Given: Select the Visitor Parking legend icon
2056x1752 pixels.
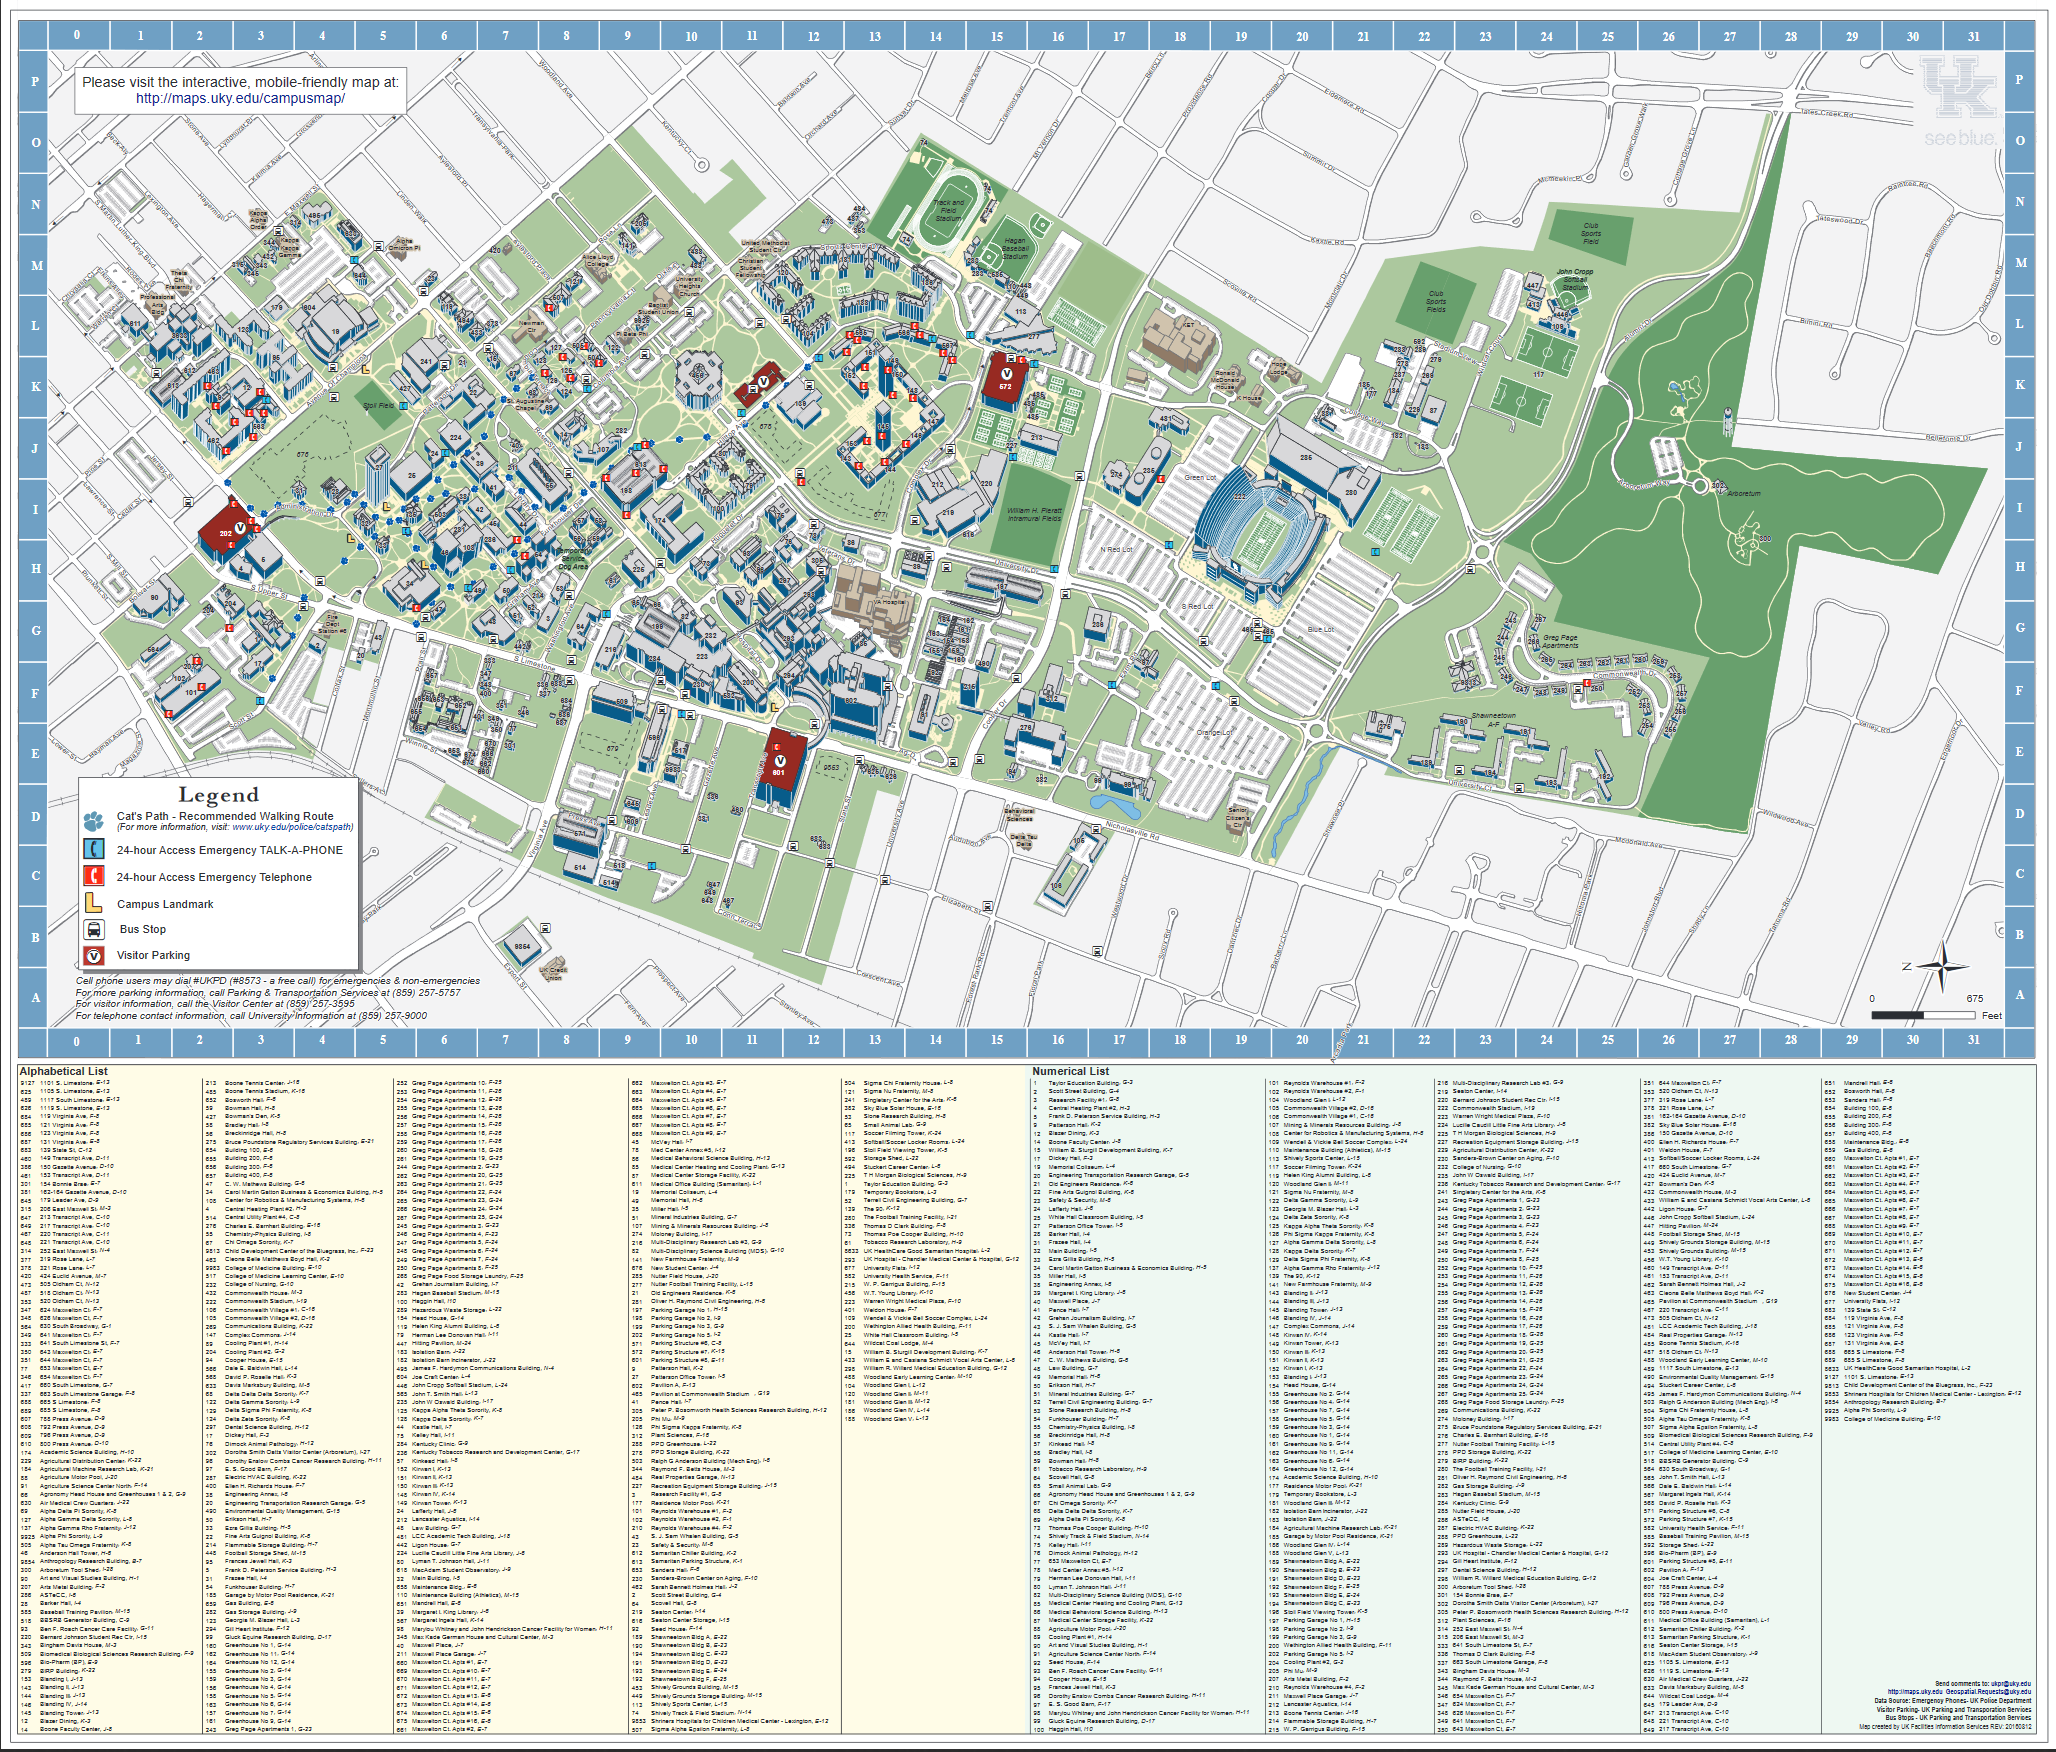Looking at the screenshot, I should coord(93,956).
